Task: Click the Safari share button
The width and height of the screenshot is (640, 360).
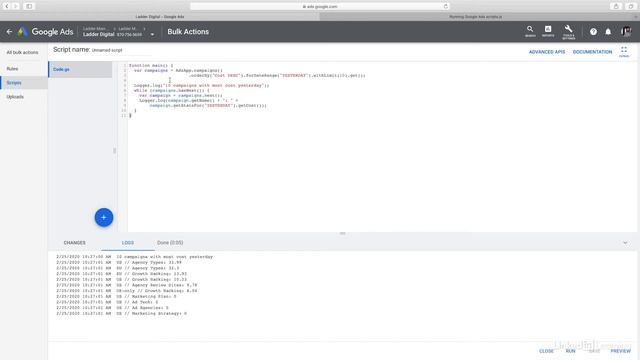Action: [616, 6]
